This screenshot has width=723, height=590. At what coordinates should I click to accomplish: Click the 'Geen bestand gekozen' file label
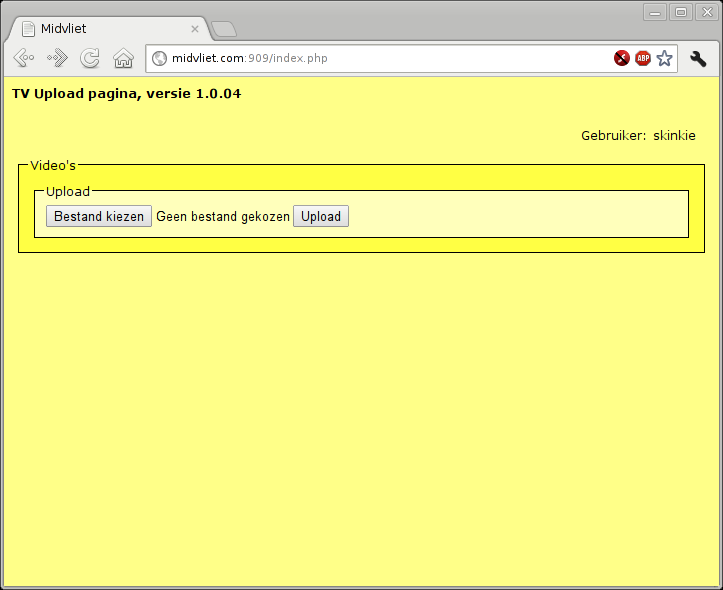click(223, 216)
